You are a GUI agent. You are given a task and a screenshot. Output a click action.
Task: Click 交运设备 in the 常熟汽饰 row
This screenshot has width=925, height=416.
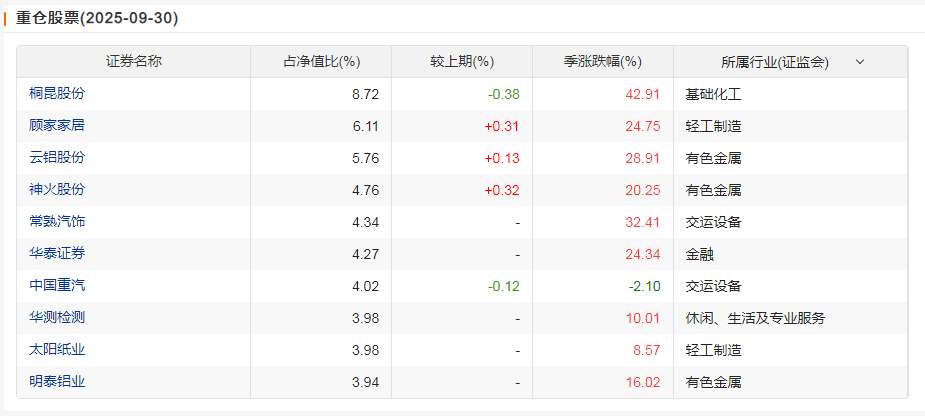point(713,222)
